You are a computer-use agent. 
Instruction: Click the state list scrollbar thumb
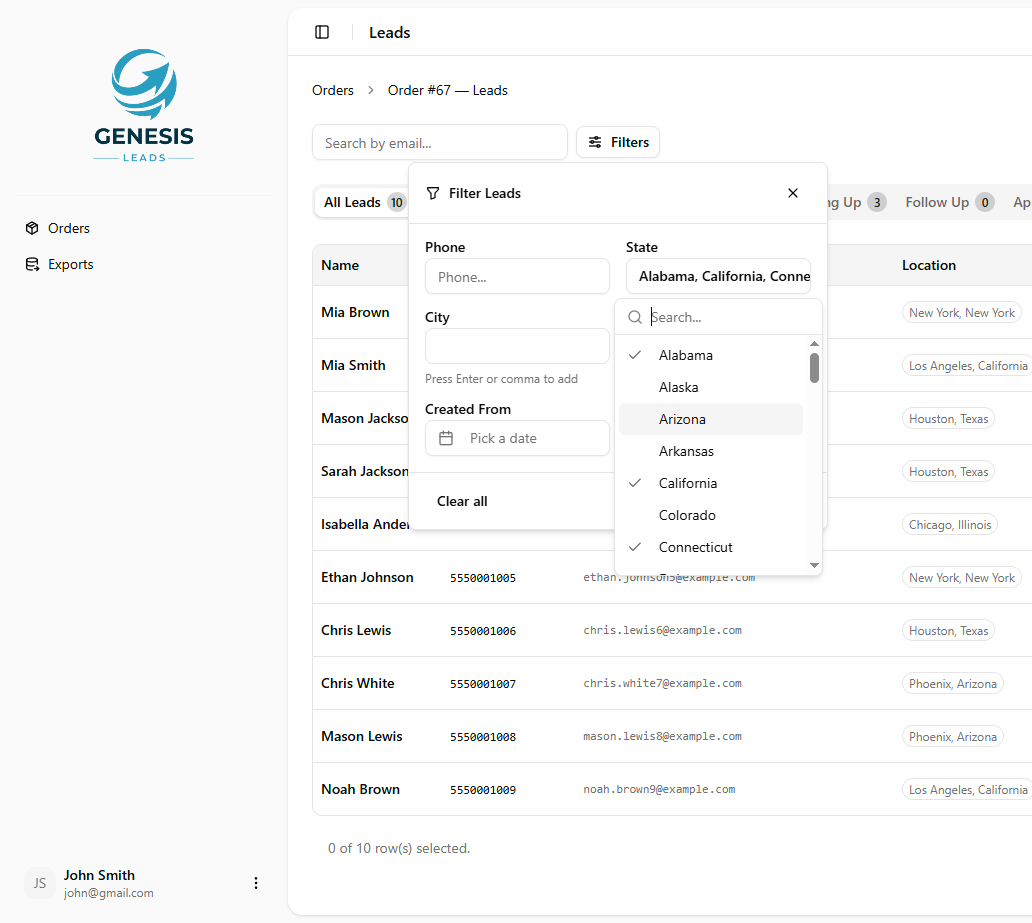pyautogui.click(x=814, y=368)
